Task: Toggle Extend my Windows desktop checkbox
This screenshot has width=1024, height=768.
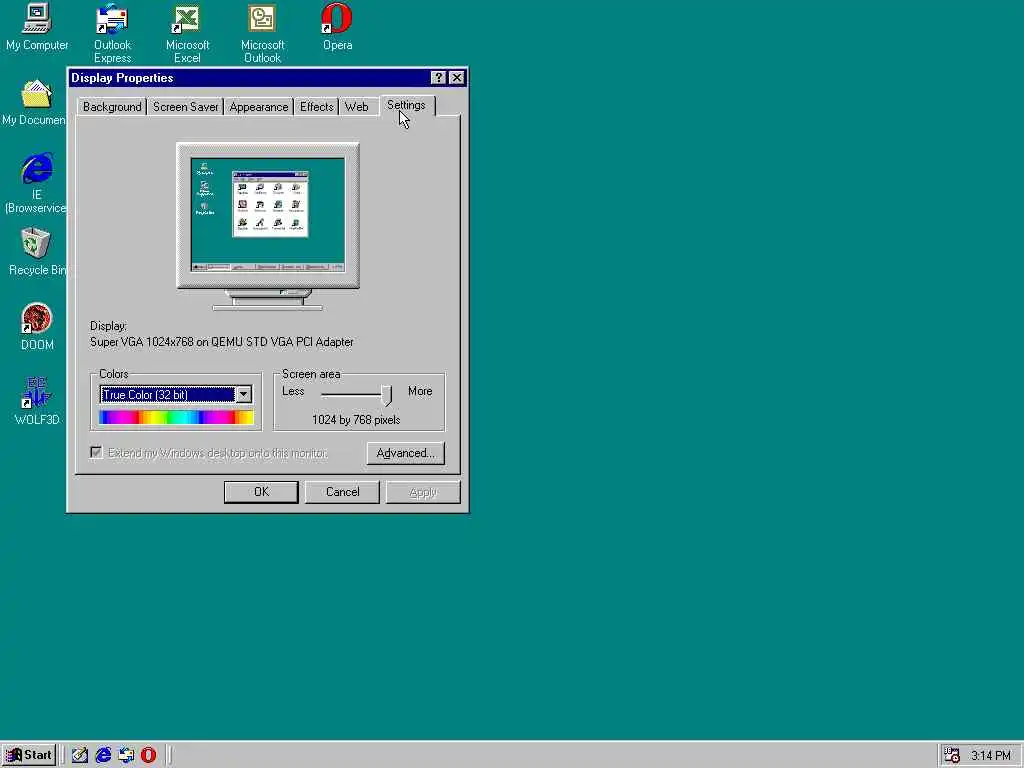Action: click(97, 453)
